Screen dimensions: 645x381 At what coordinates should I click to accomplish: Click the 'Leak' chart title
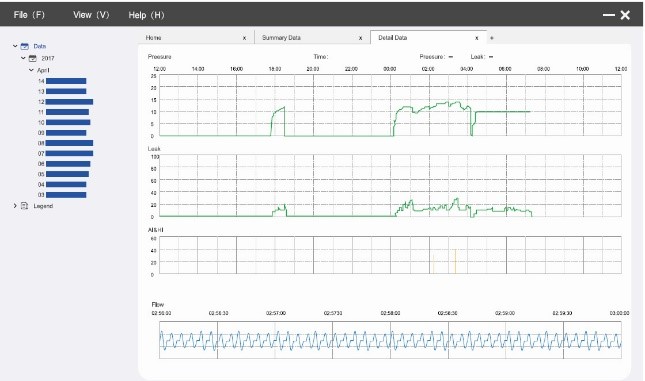coord(154,149)
